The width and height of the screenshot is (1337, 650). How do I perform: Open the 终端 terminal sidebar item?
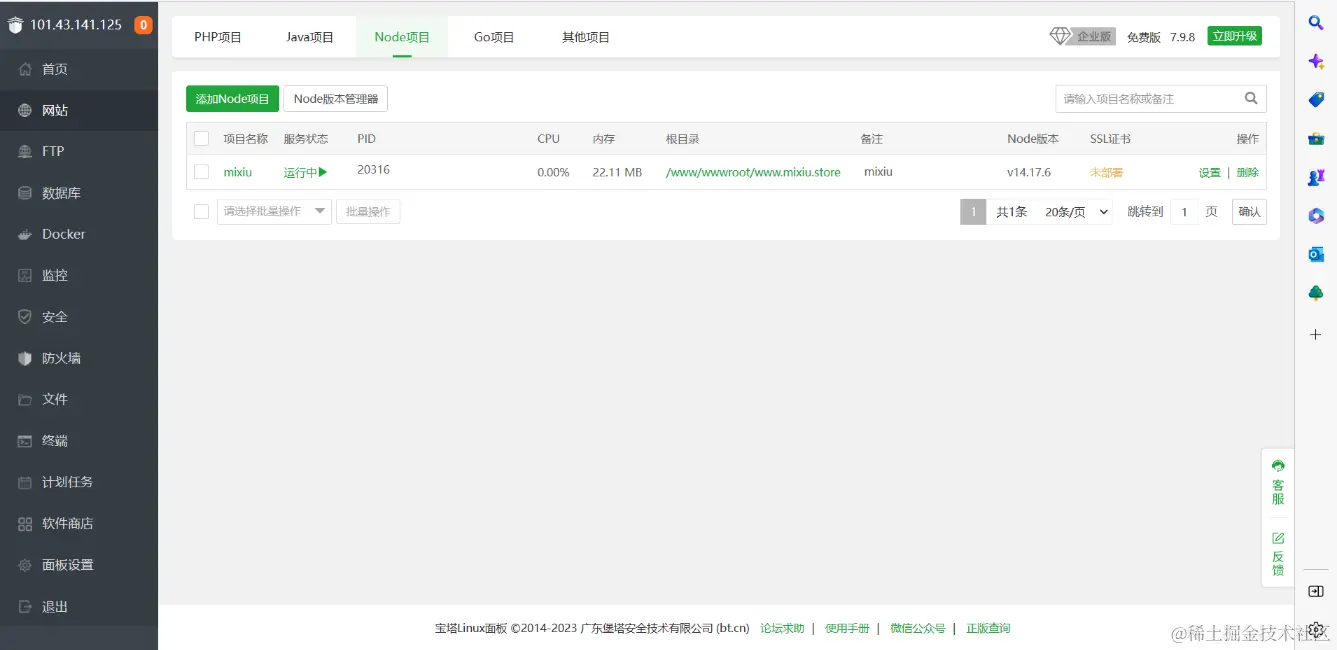click(79, 441)
